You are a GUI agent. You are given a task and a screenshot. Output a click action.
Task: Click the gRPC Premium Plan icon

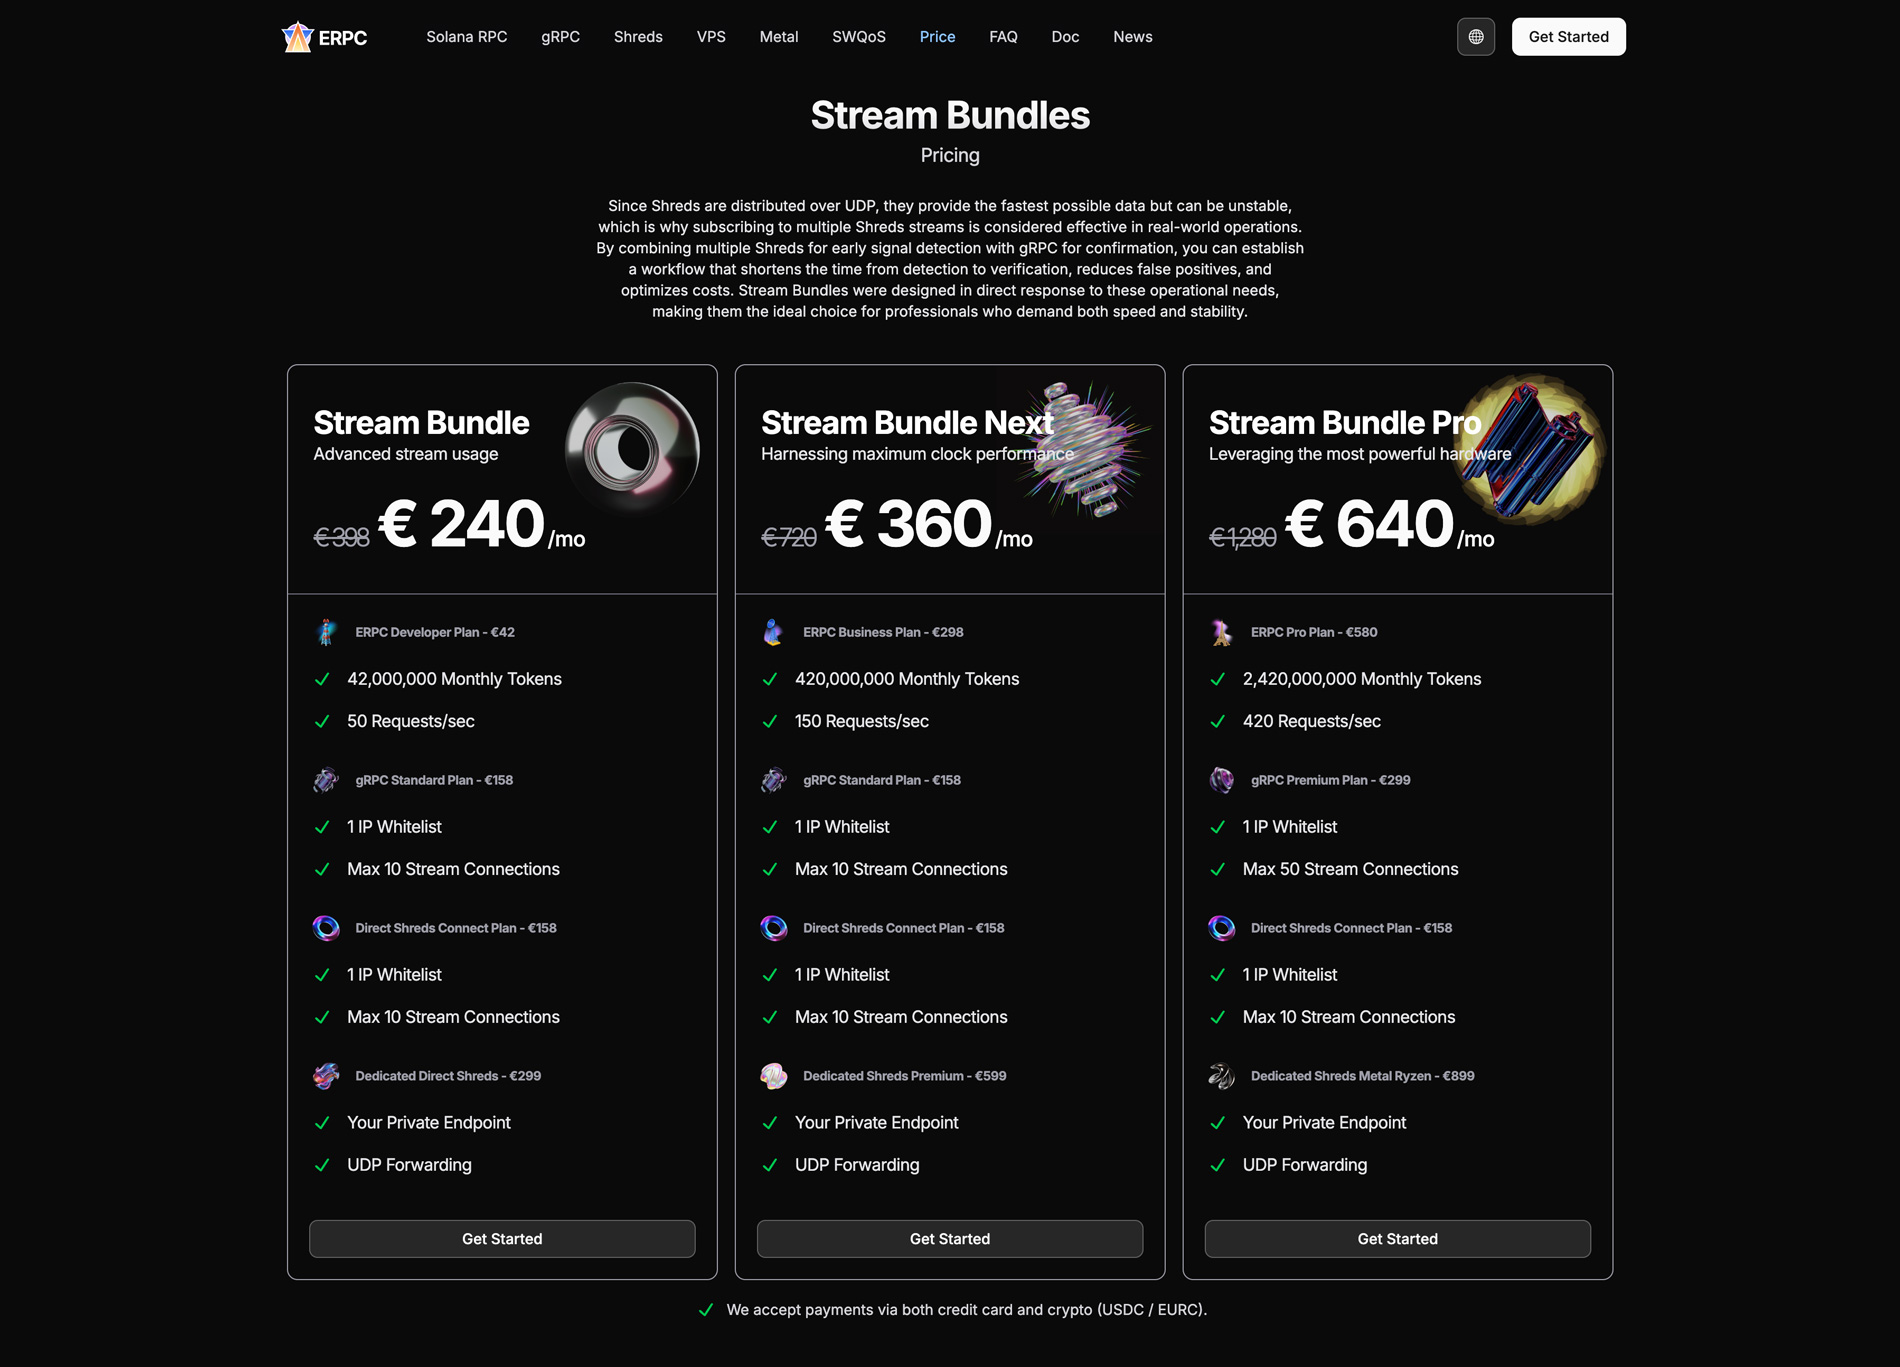pyautogui.click(x=1220, y=780)
